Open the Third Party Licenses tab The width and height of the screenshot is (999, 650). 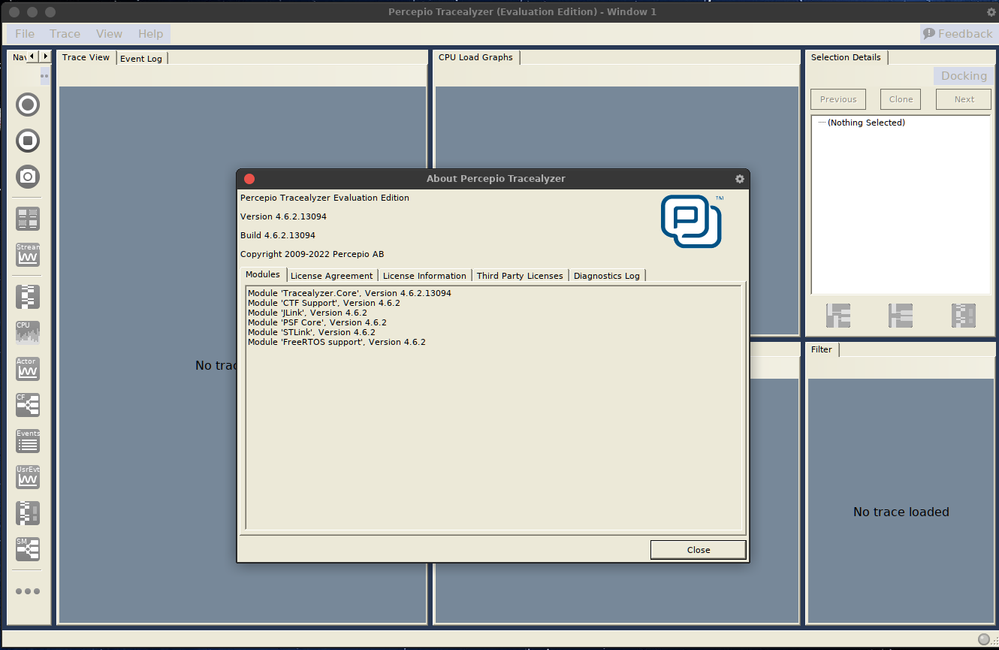click(520, 276)
